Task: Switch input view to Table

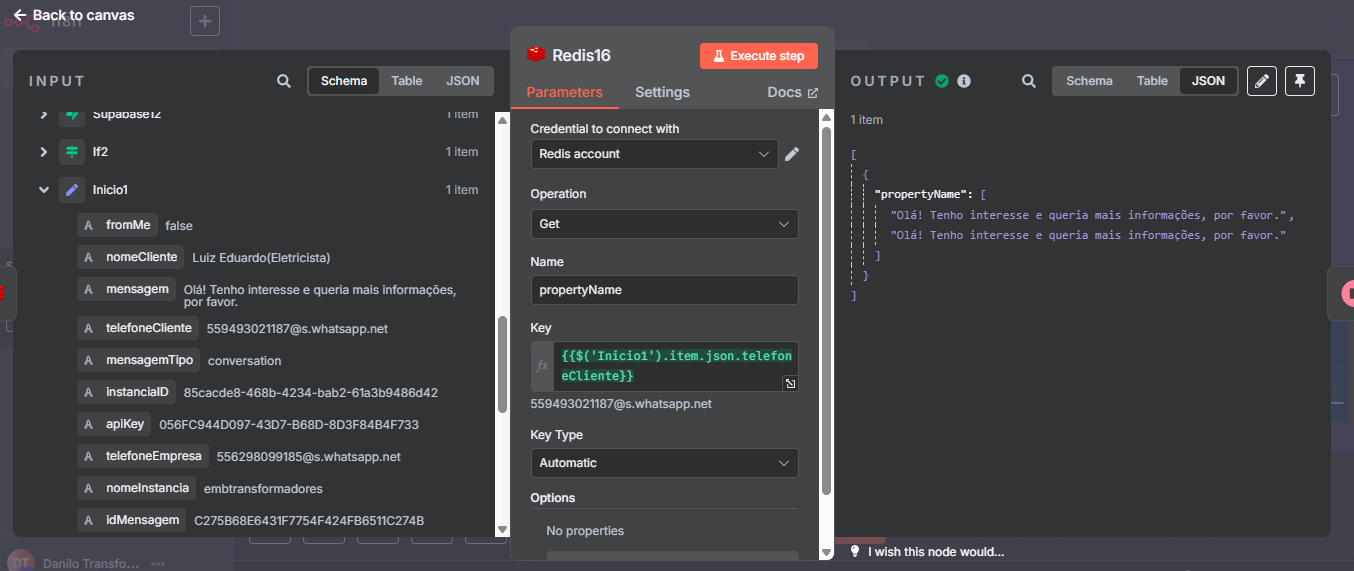Action: (407, 81)
